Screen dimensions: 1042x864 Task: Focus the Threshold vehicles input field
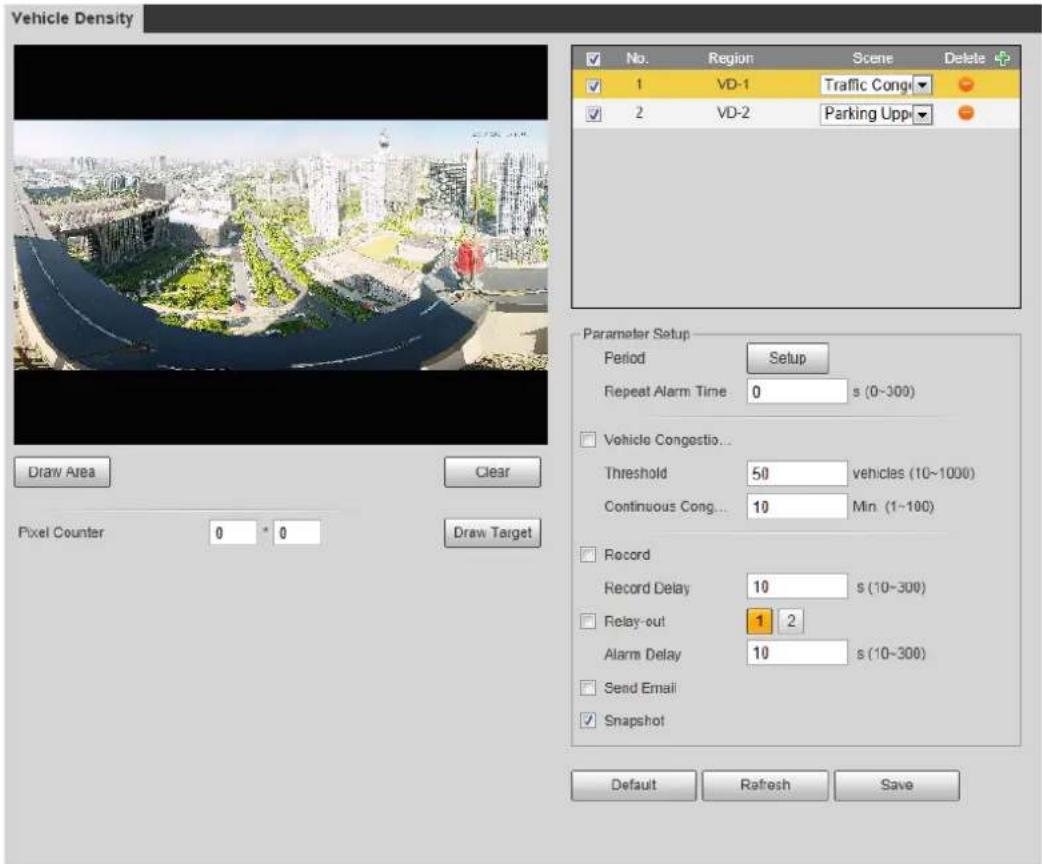click(797, 473)
